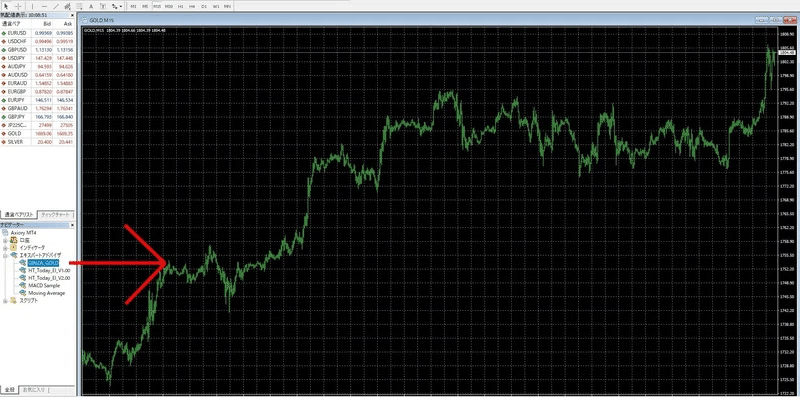Expand the スクリプト node
This screenshot has width=800, height=397.
pyautogui.click(x=6, y=301)
